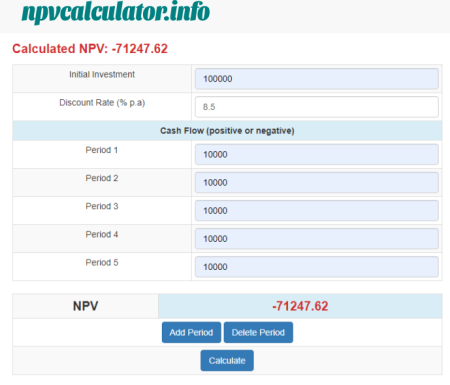Click the Cash Flow (positive or negative) header
The height and width of the screenshot is (385, 450).
pyautogui.click(x=227, y=131)
